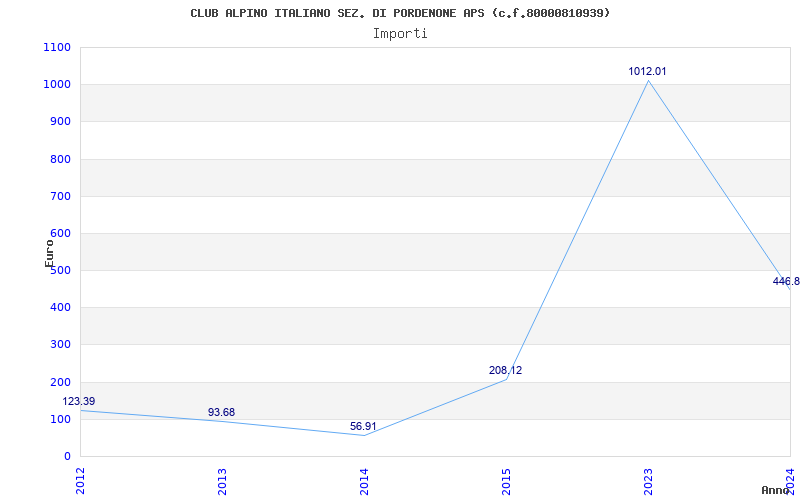Click the 800 y-axis tick label
This screenshot has width=800, height=500.
click(61, 159)
